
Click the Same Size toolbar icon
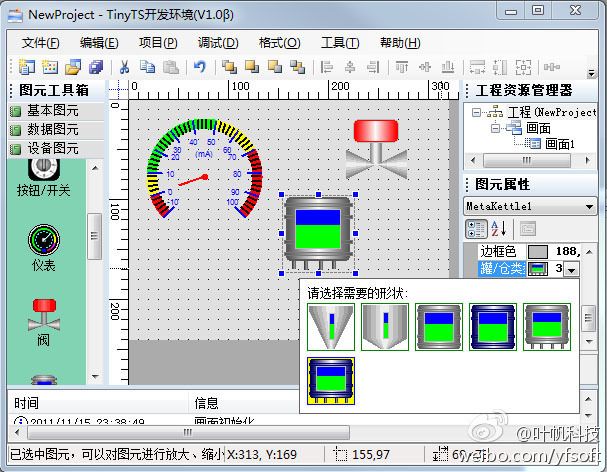pyautogui.click(x=523, y=67)
